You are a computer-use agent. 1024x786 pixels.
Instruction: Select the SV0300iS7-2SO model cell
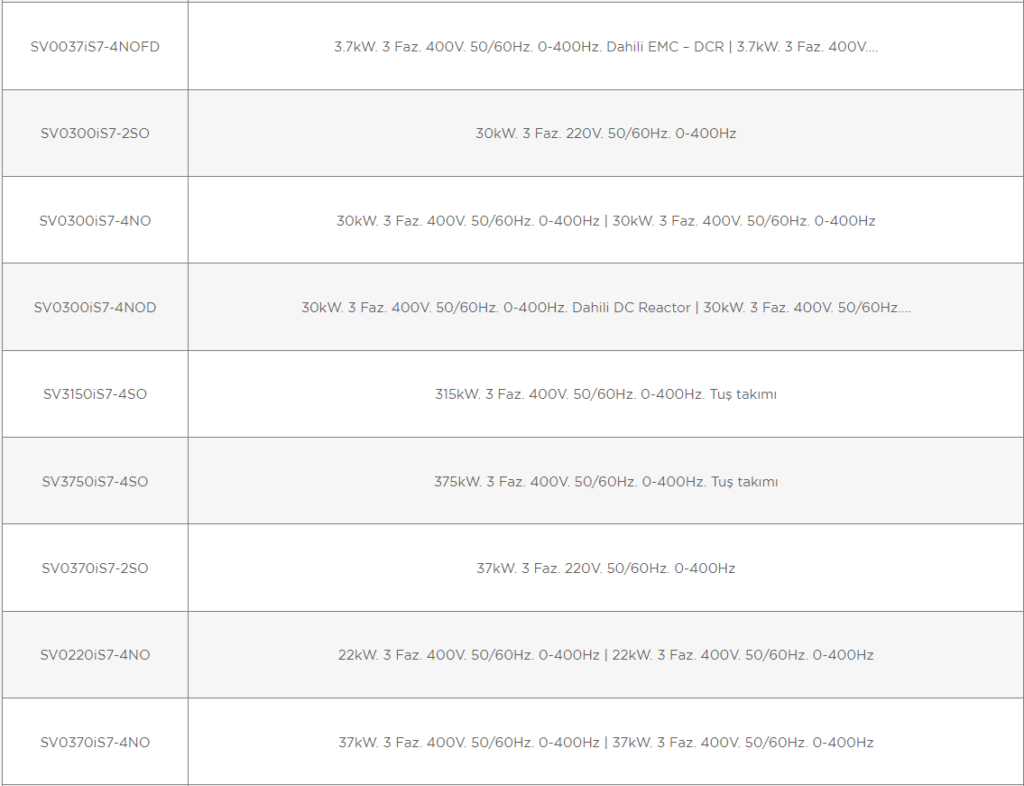tap(95, 133)
